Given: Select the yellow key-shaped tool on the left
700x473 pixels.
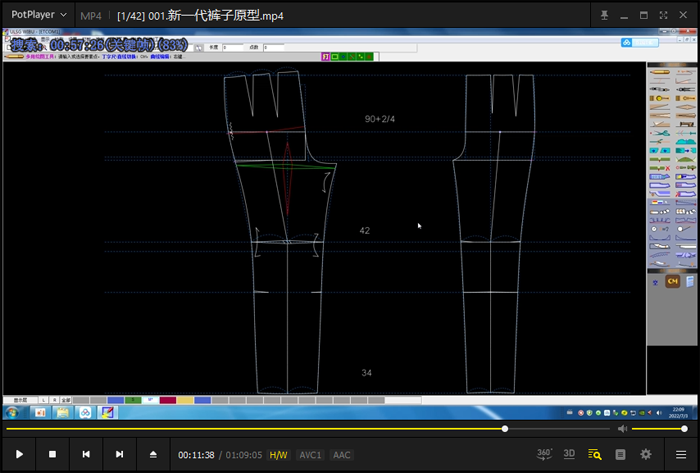Looking at the screenshot, I should [659, 98].
